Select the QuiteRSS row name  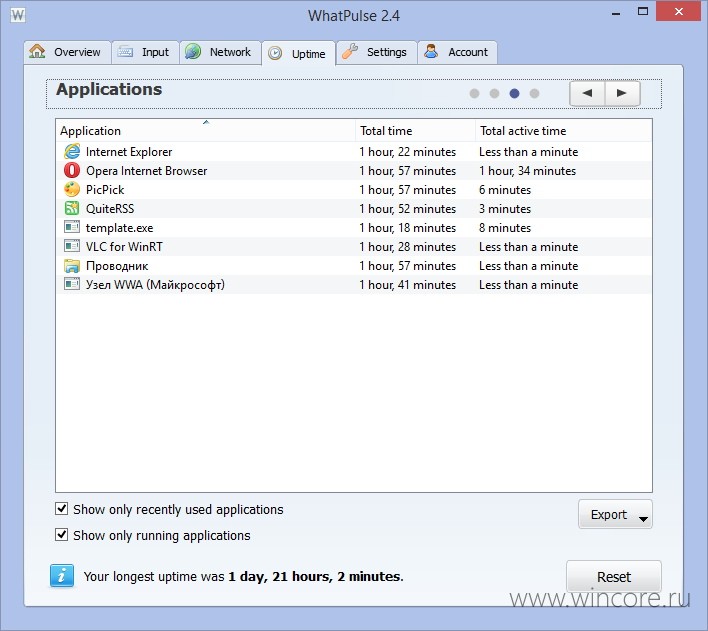coord(110,209)
